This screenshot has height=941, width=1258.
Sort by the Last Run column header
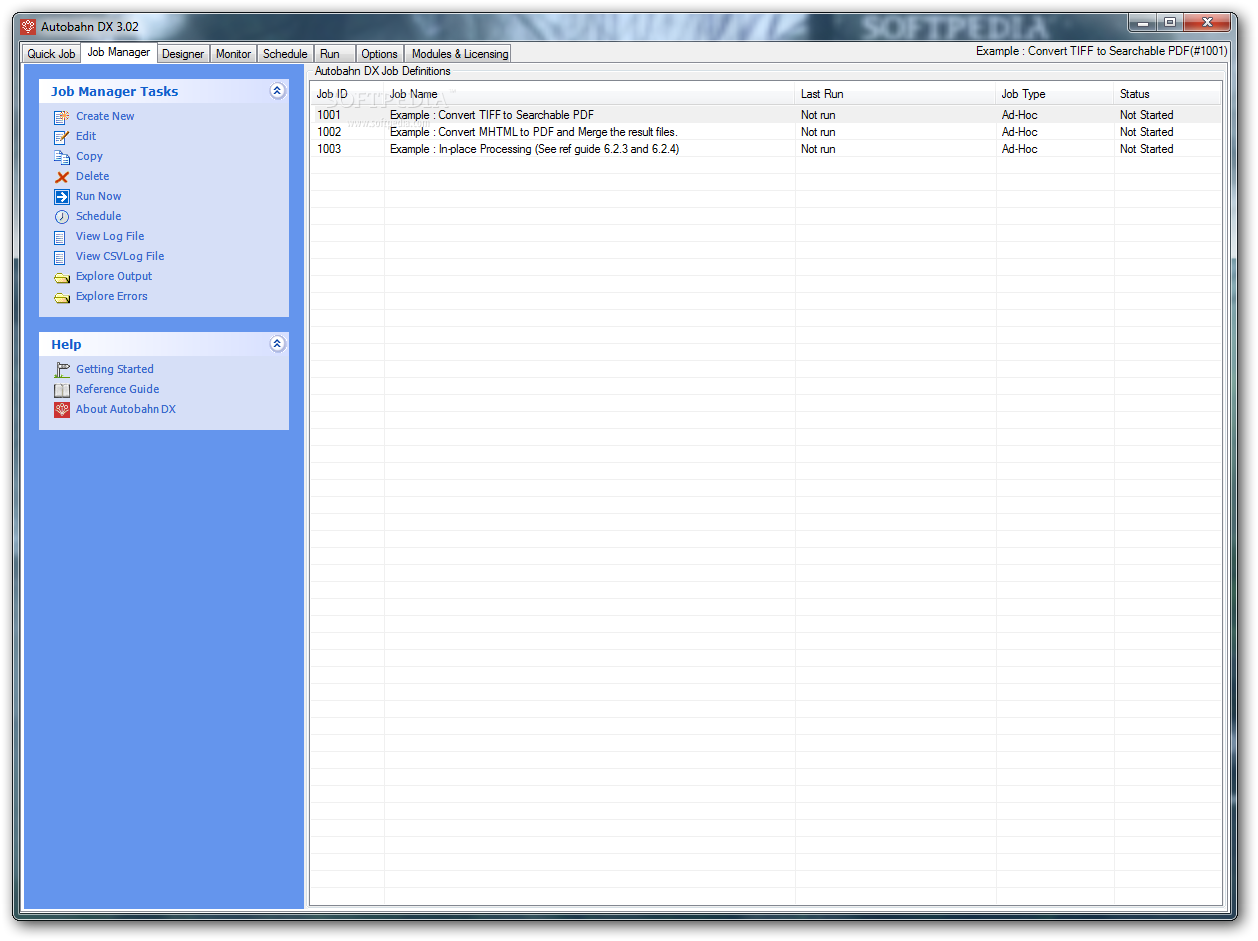896,94
